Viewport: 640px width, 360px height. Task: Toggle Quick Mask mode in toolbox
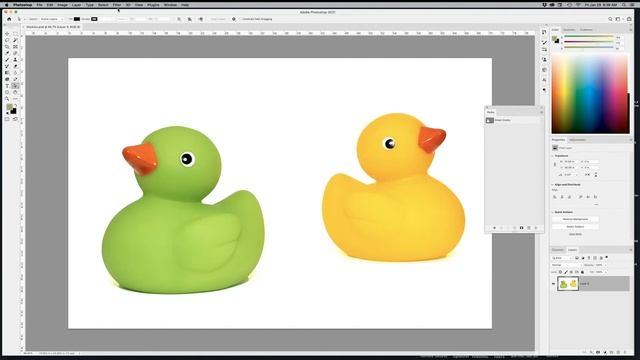7,119
